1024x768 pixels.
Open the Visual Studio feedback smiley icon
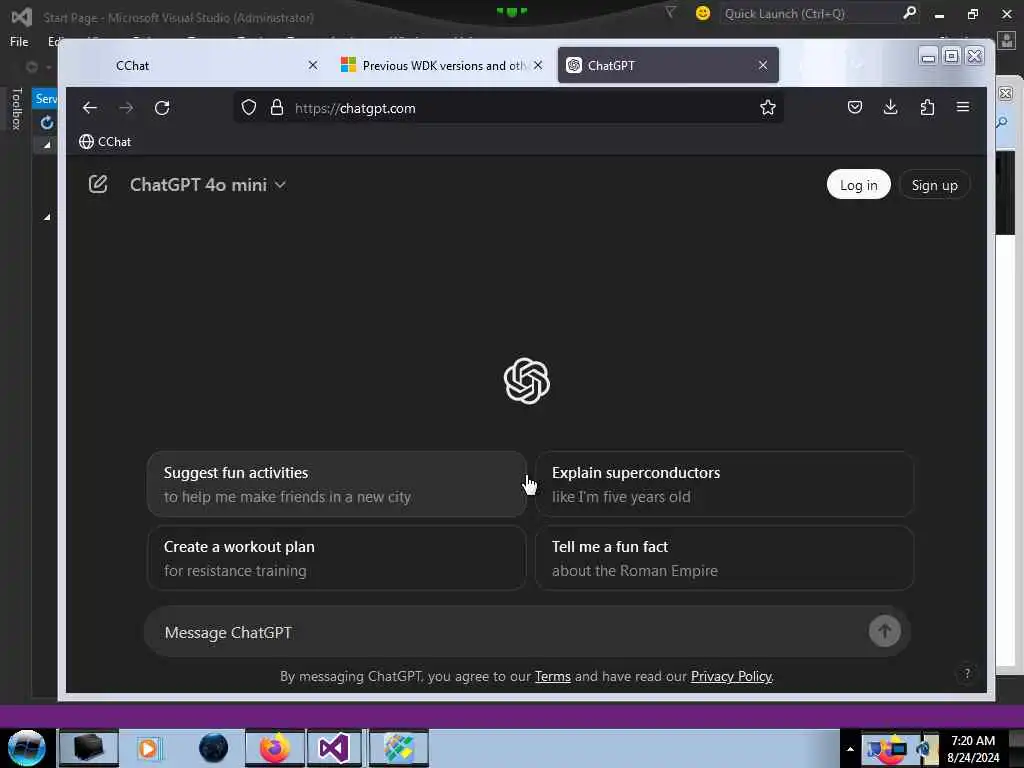(x=703, y=13)
